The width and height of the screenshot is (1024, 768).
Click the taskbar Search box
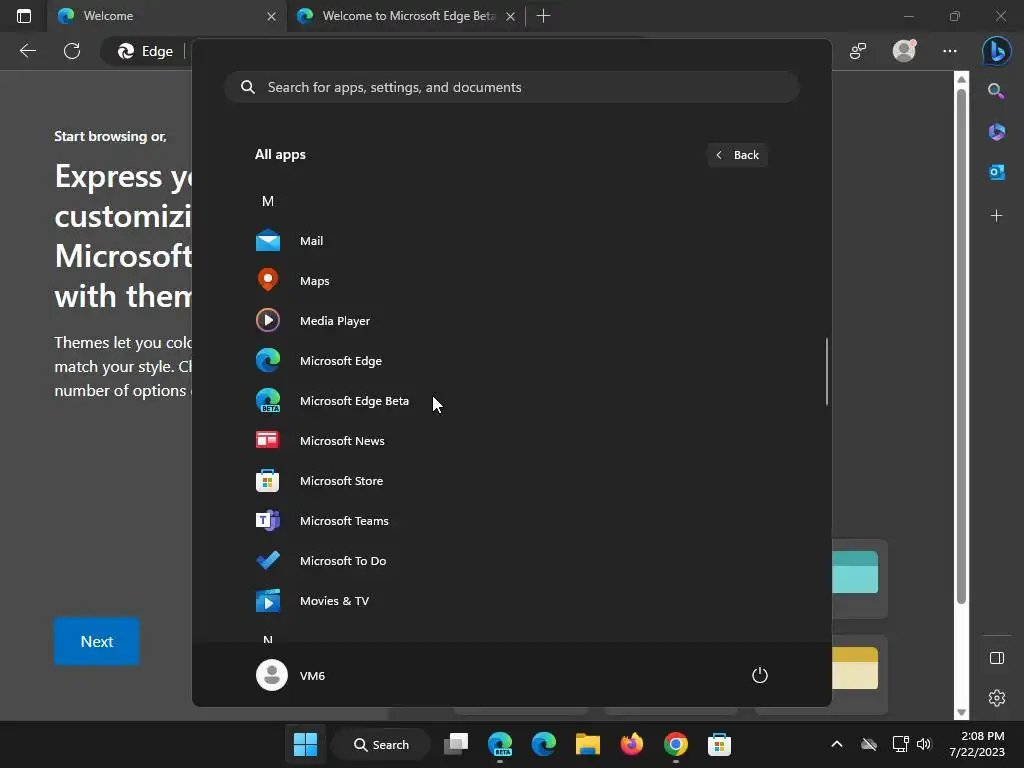pyautogui.click(x=381, y=744)
